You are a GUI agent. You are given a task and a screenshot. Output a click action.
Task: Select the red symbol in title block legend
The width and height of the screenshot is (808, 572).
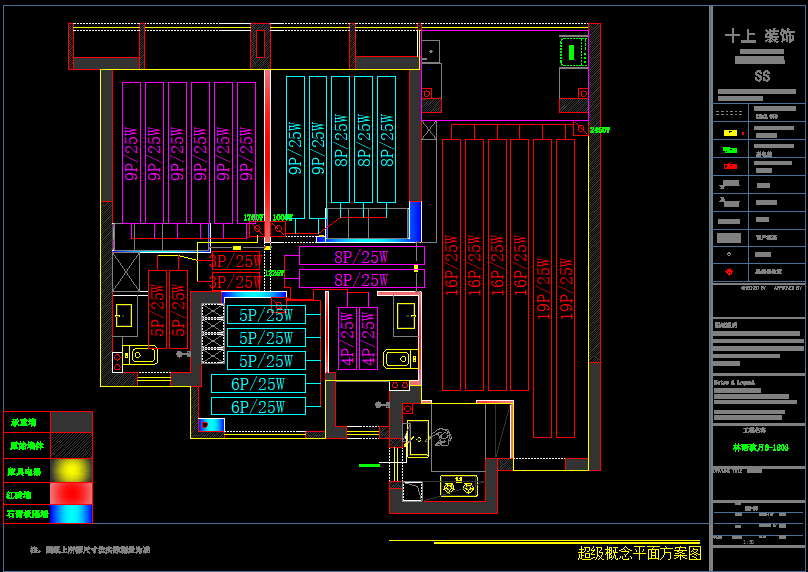point(732,166)
